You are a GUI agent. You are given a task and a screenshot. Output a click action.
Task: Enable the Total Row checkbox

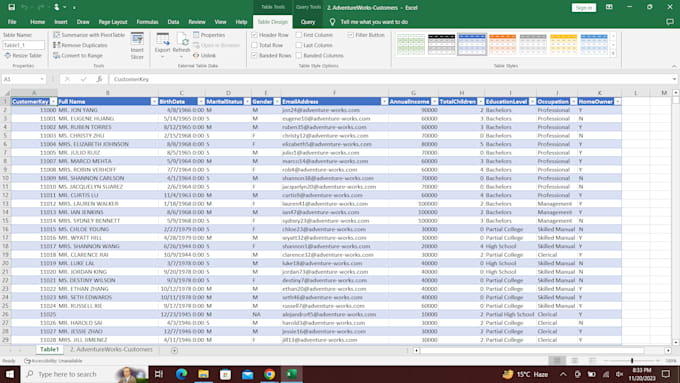click(255, 45)
